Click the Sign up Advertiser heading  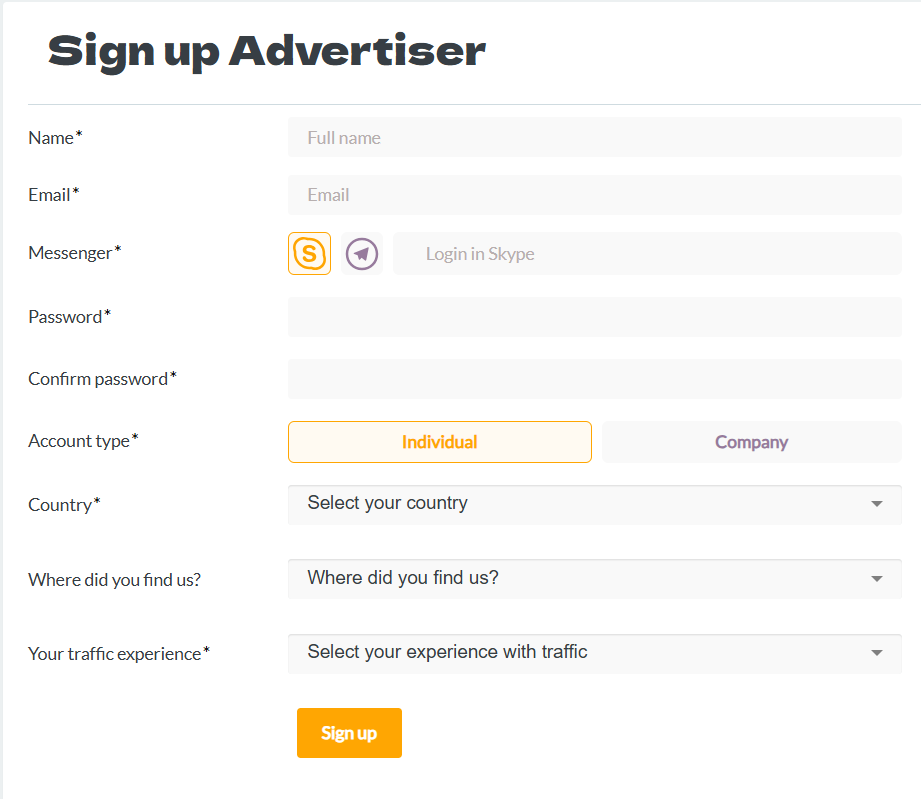point(267,52)
